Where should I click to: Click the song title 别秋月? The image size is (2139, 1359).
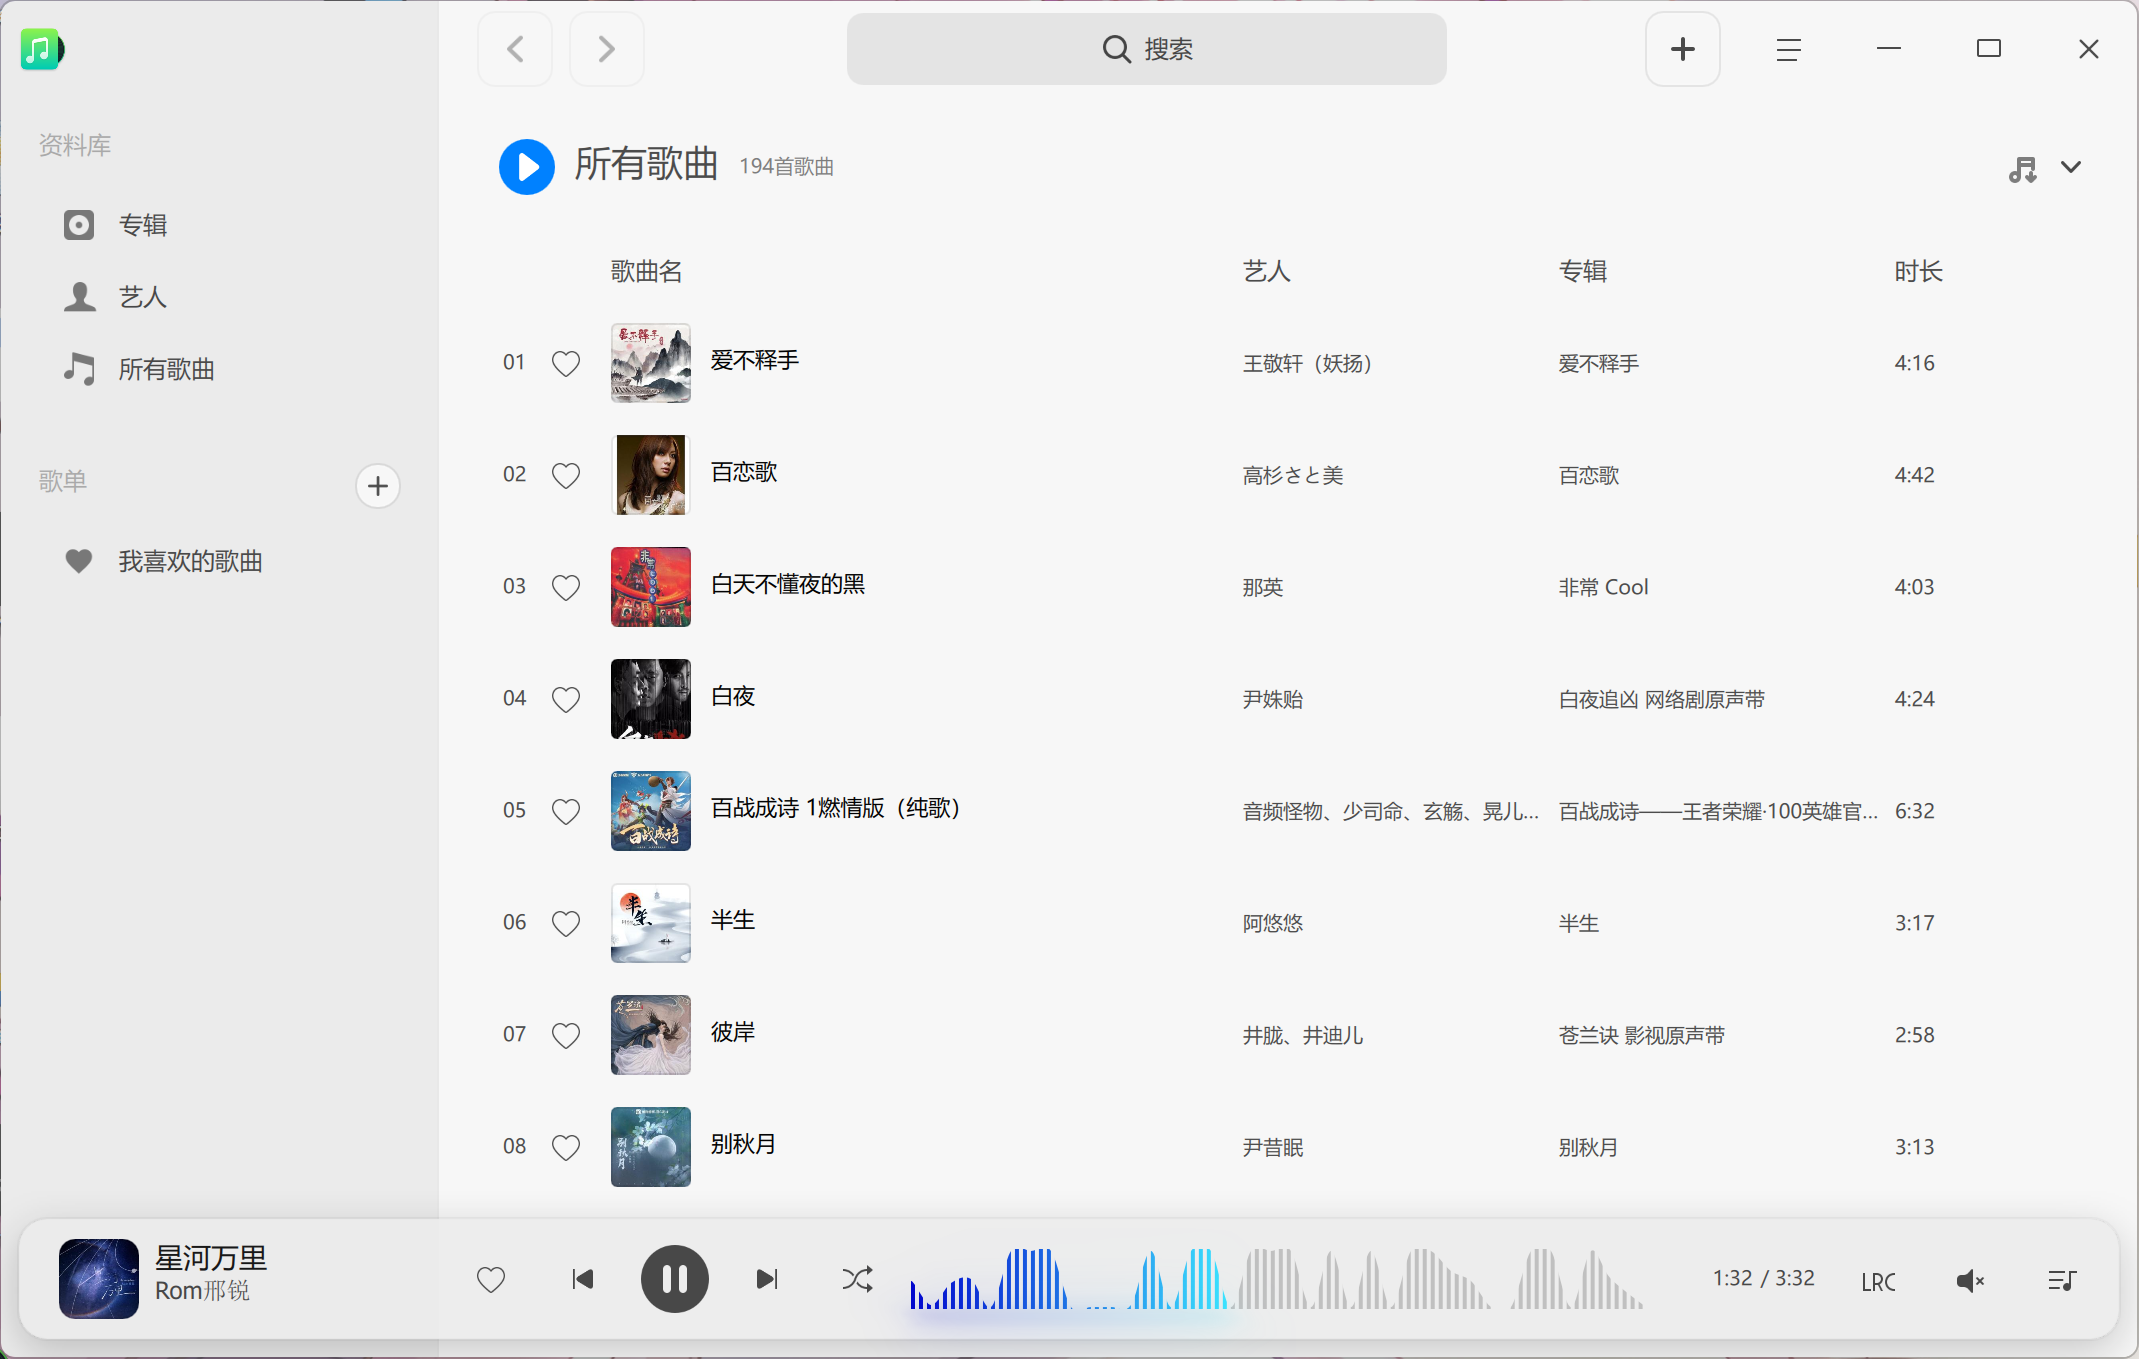tap(743, 1144)
